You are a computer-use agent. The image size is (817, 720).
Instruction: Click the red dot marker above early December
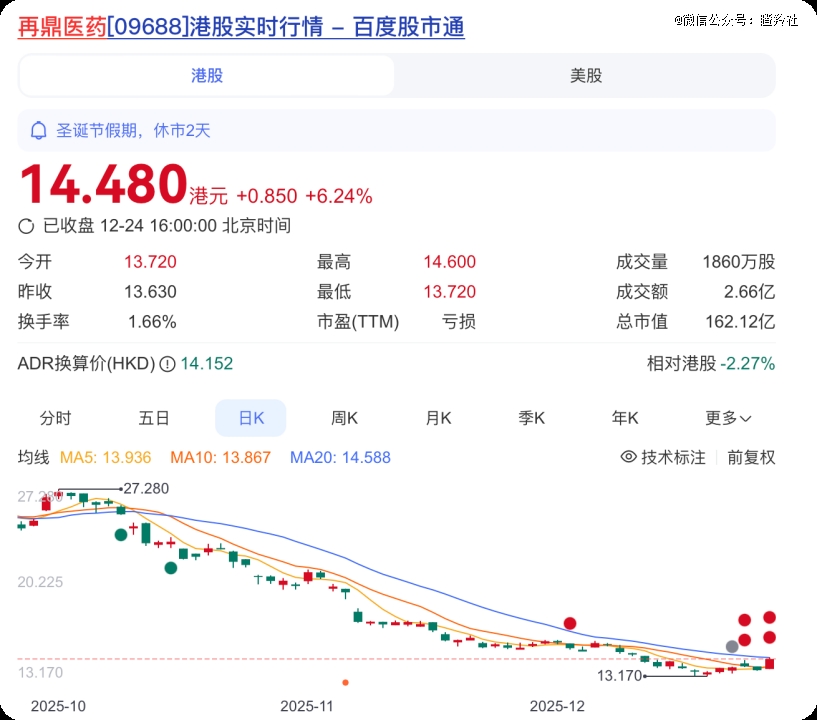[x=570, y=623]
